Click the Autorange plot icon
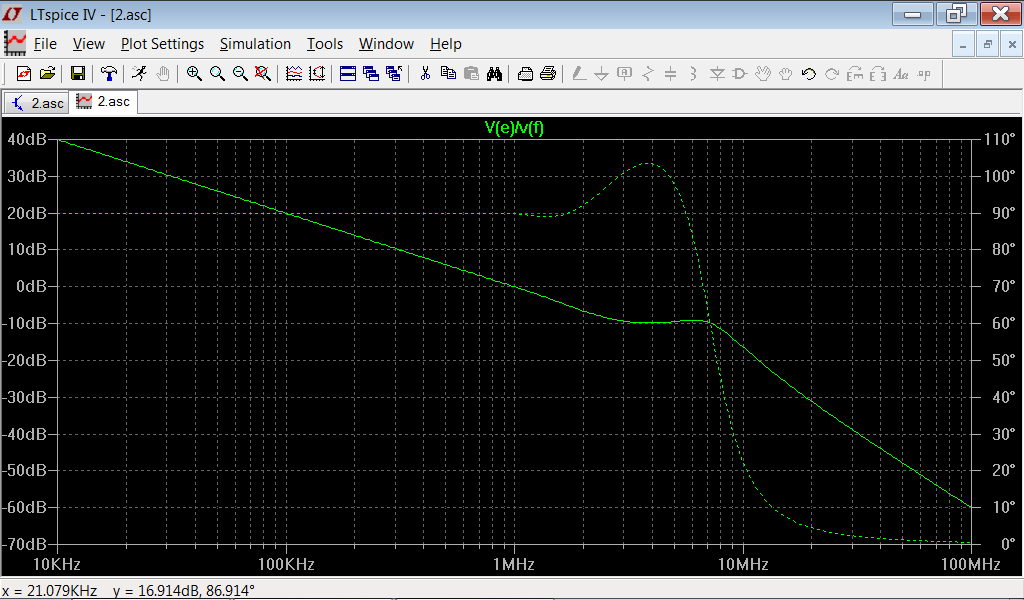Viewport: 1024px width, 600px height. point(317,74)
